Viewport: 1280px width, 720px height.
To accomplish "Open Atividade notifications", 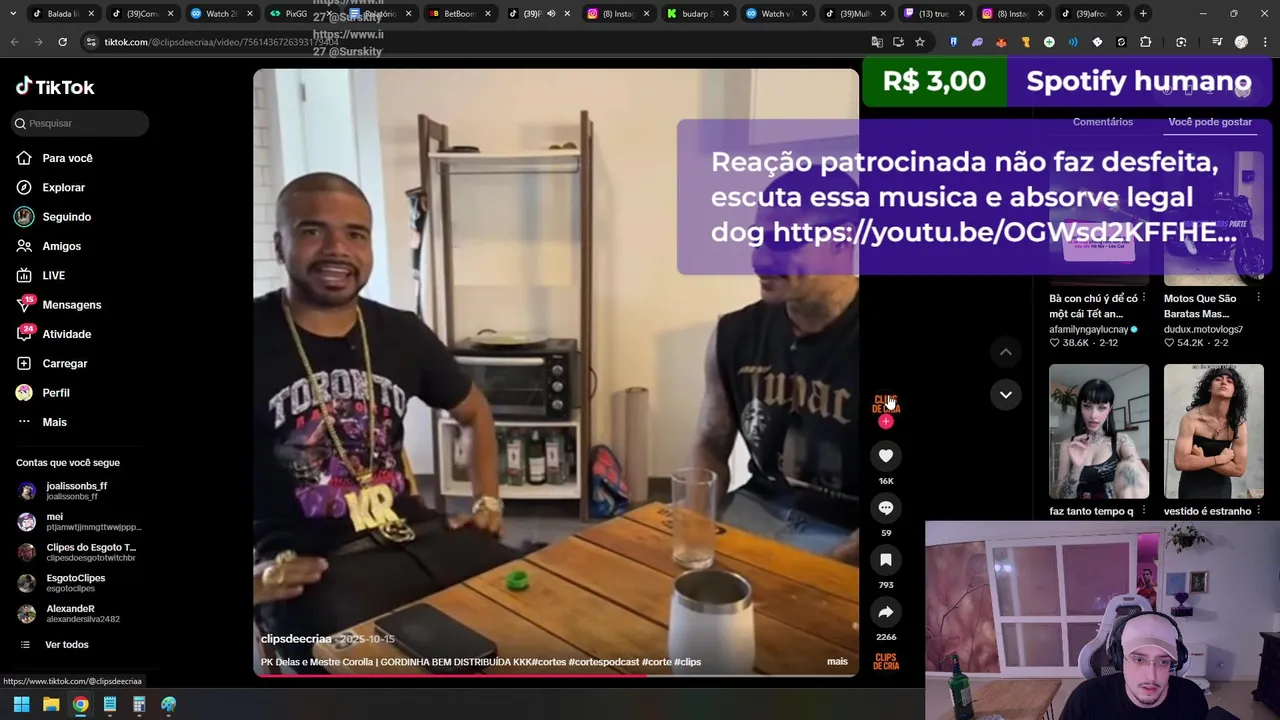I will 66,334.
